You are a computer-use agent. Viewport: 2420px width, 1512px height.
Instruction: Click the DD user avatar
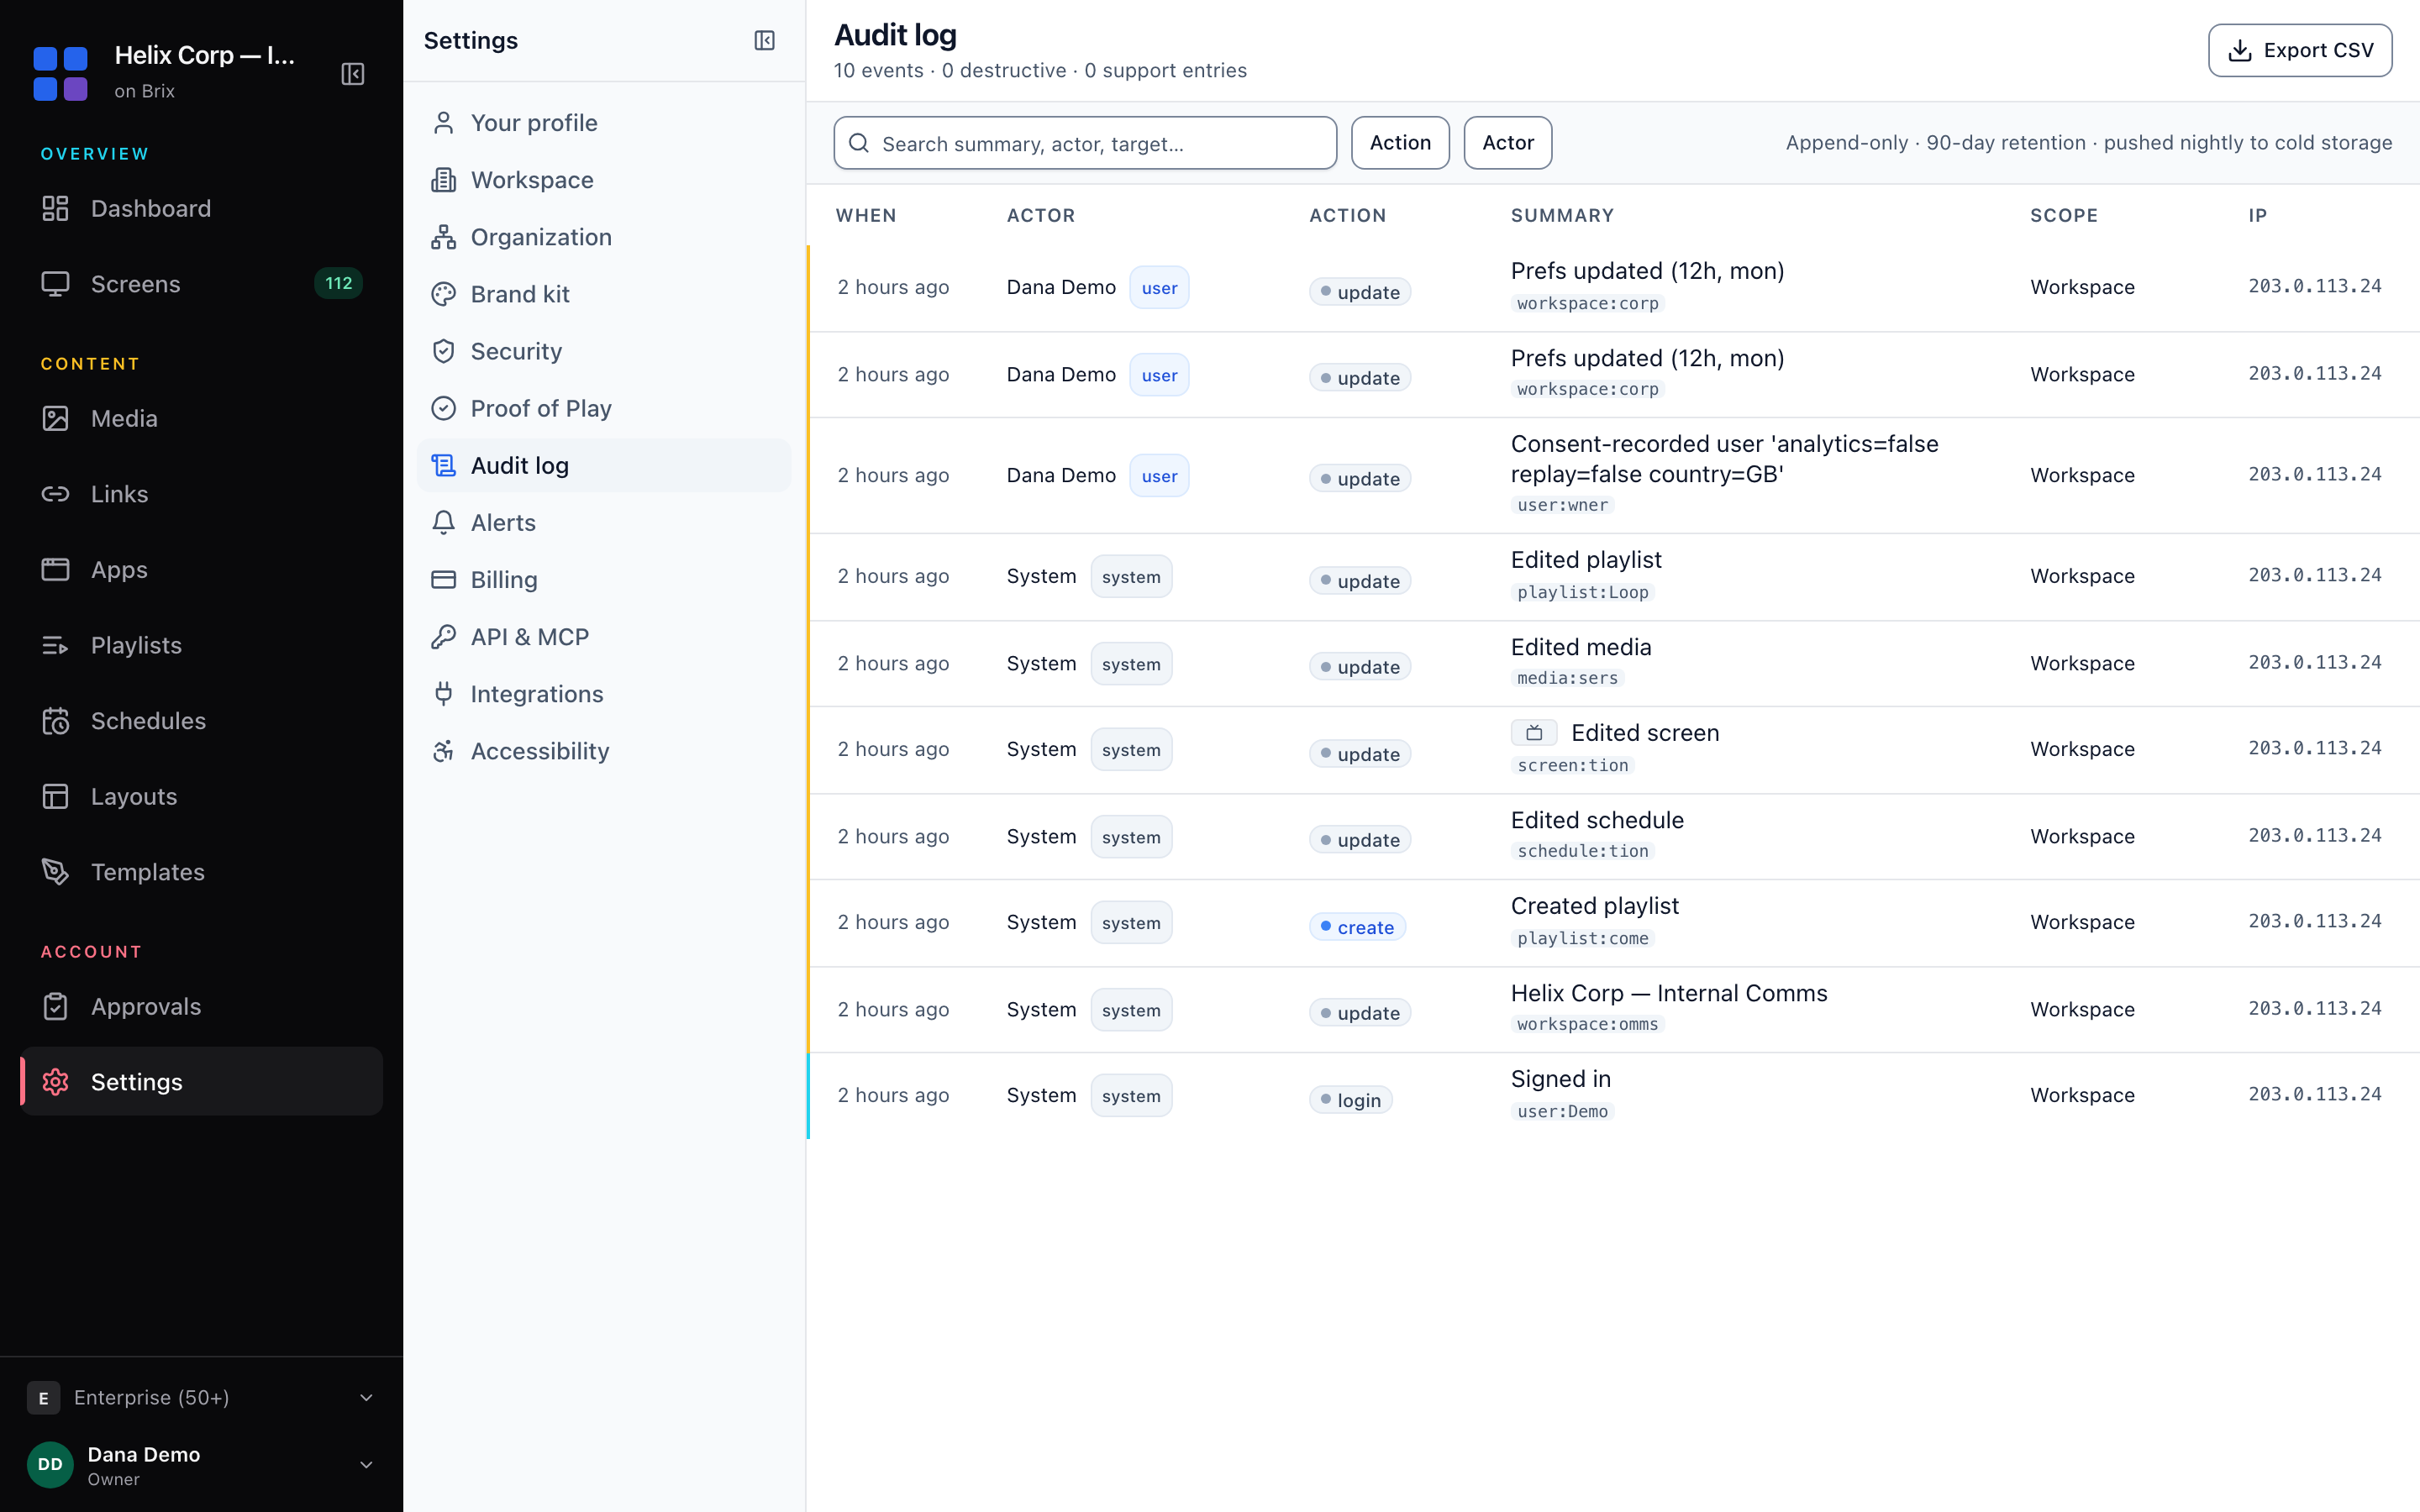point(50,1465)
